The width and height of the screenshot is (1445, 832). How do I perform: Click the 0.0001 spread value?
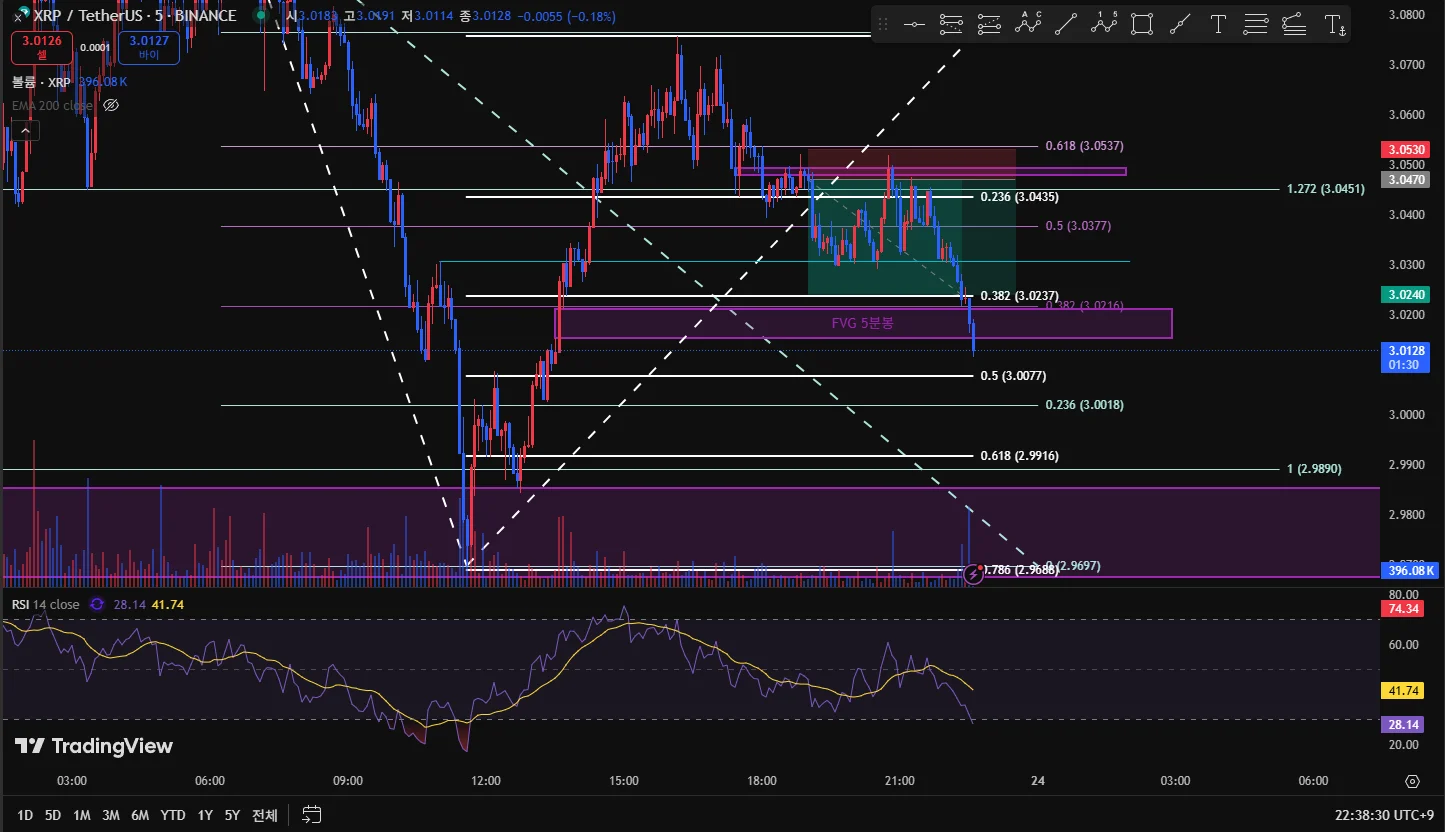pos(95,47)
